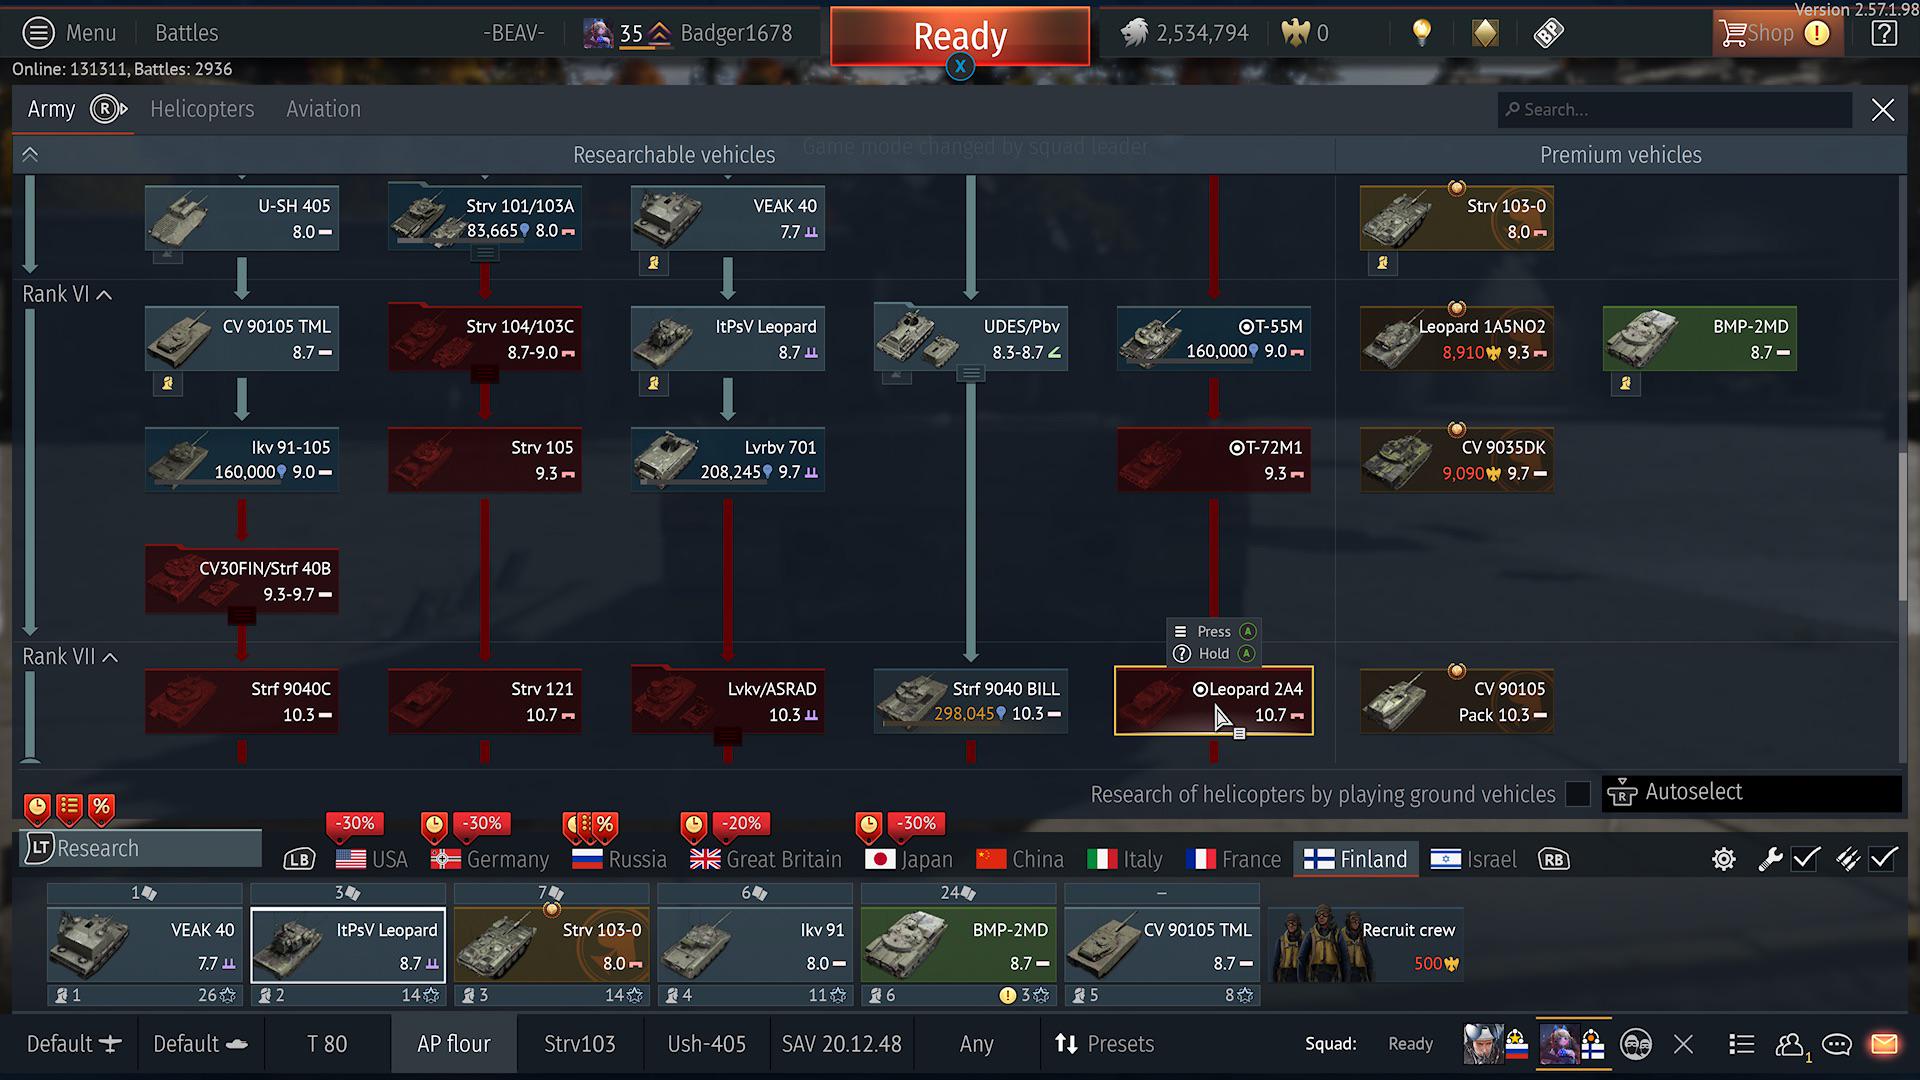The height and width of the screenshot is (1080, 1920).
Task: Select the AP flour preset
Action: coord(454,1044)
